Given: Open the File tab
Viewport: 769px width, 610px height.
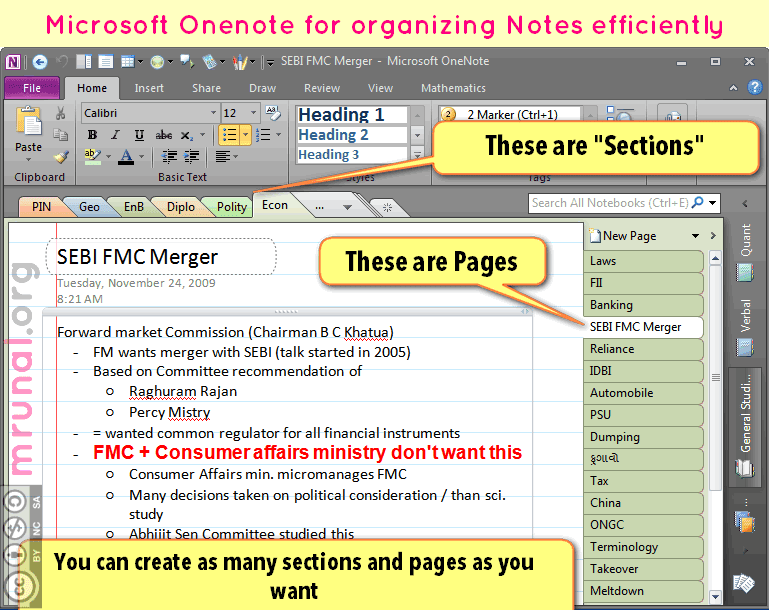Looking at the screenshot, I should coord(32,88).
